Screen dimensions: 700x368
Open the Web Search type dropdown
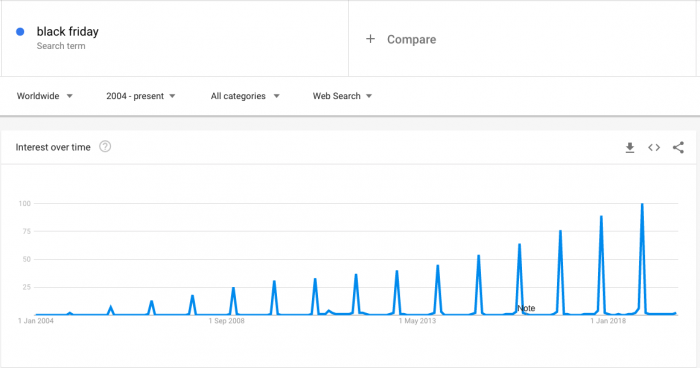[x=342, y=96]
